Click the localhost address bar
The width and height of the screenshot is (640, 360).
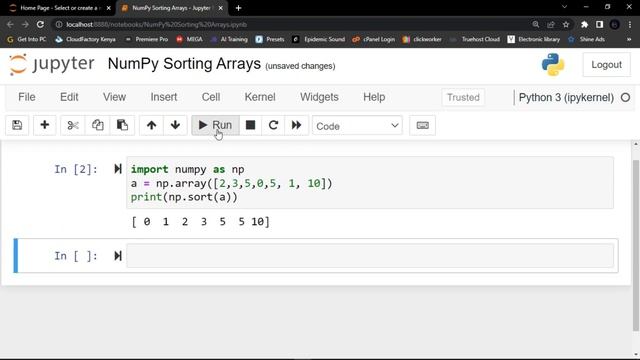(290, 24)
